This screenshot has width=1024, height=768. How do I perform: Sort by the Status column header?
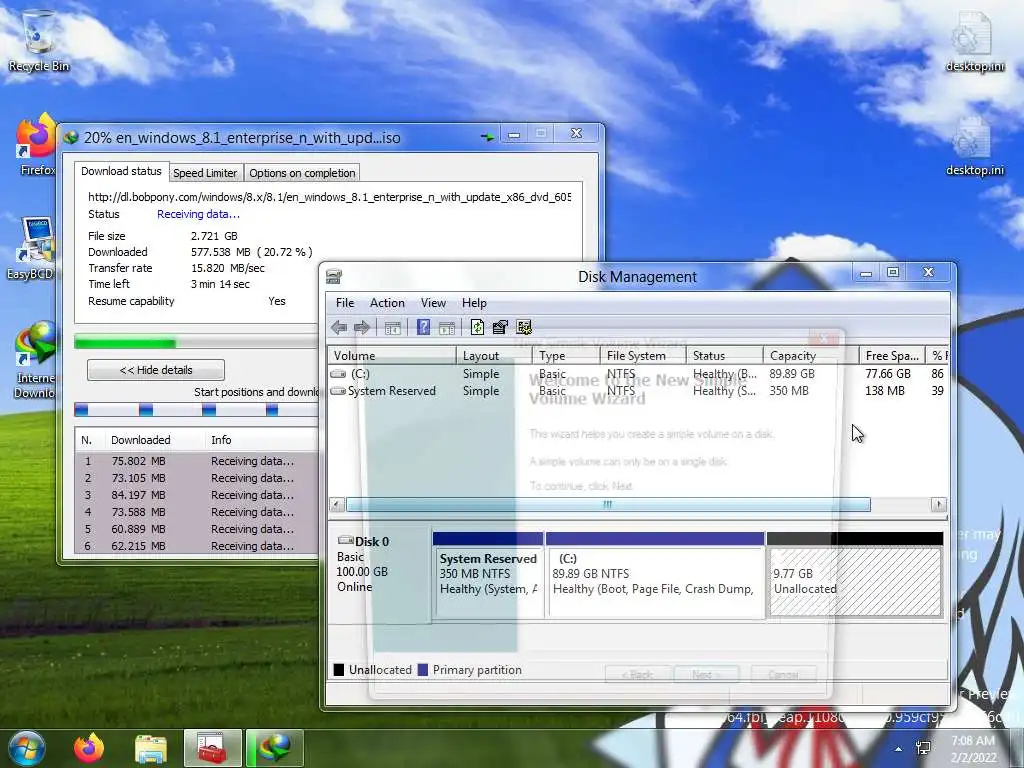[724, 356]
